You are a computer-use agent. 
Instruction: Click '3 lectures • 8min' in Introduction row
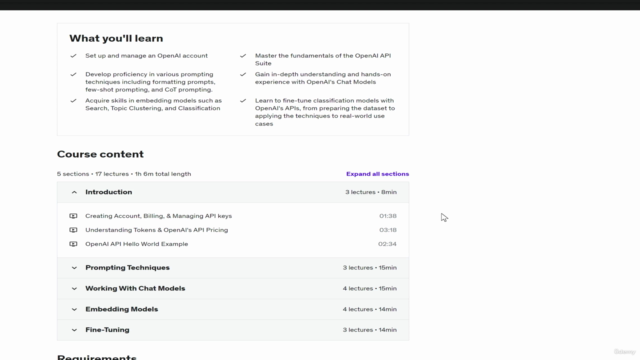[x=371, y=192]
